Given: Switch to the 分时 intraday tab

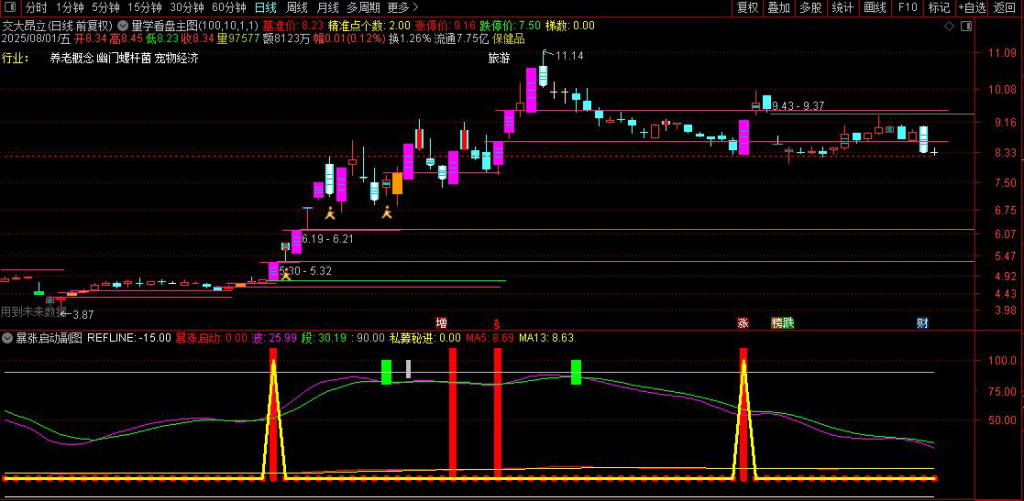Looking at the screenshot, I should (36, 7).
